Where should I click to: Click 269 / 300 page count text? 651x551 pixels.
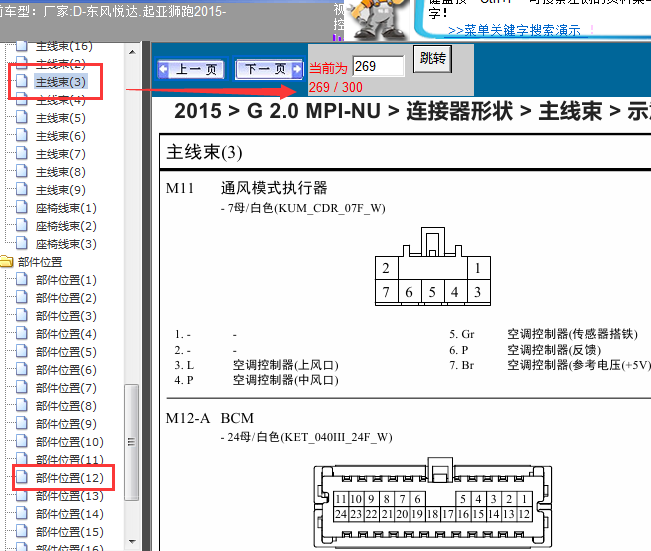point(335,87)
